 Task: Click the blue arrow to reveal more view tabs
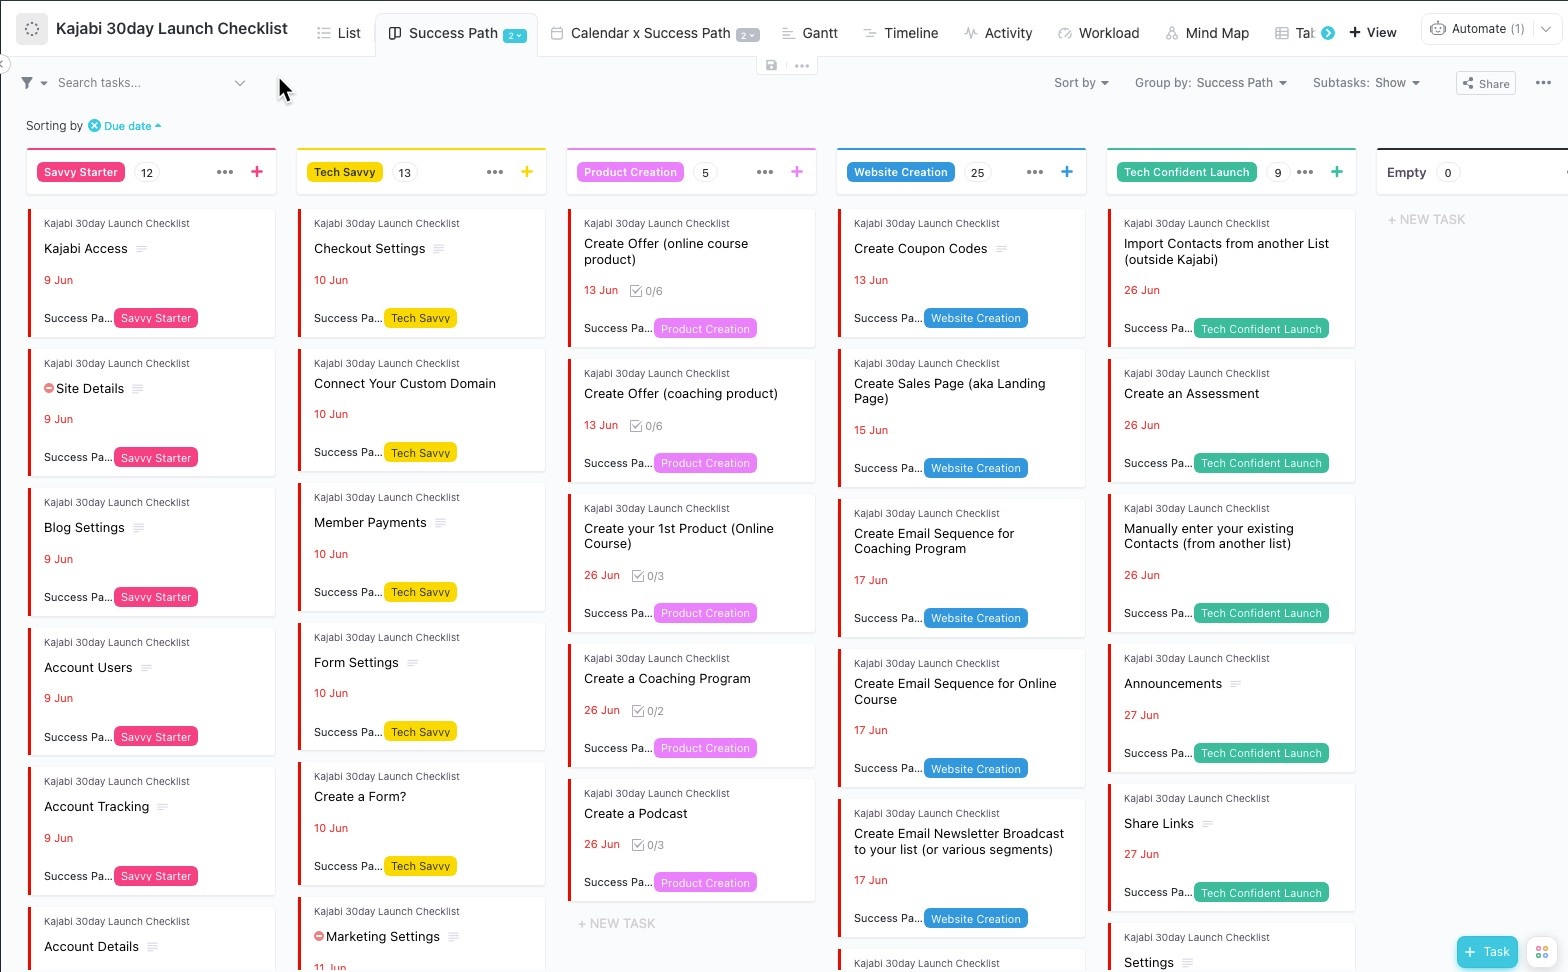[1328, 33]
